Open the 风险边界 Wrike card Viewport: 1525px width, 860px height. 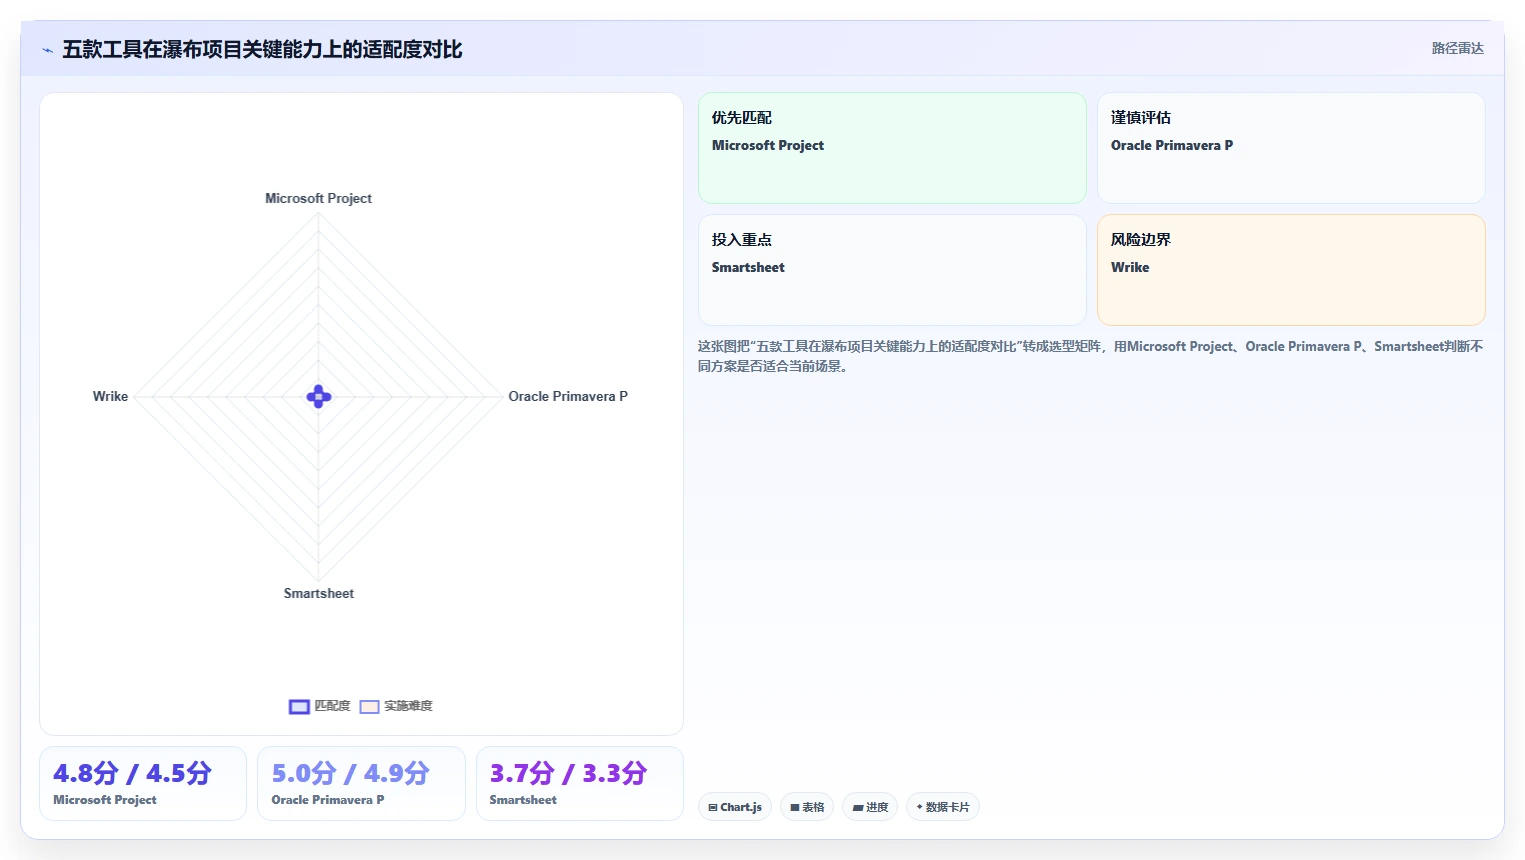coord(1291,270)
